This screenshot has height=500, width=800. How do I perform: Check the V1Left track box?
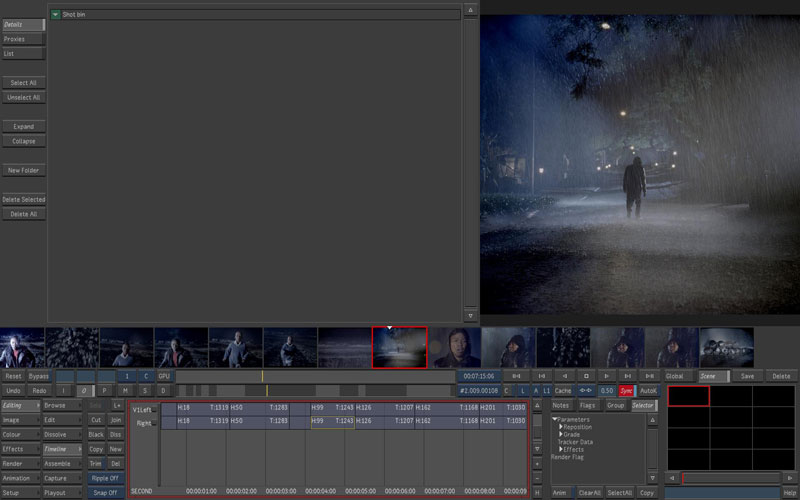click(154, 410)
